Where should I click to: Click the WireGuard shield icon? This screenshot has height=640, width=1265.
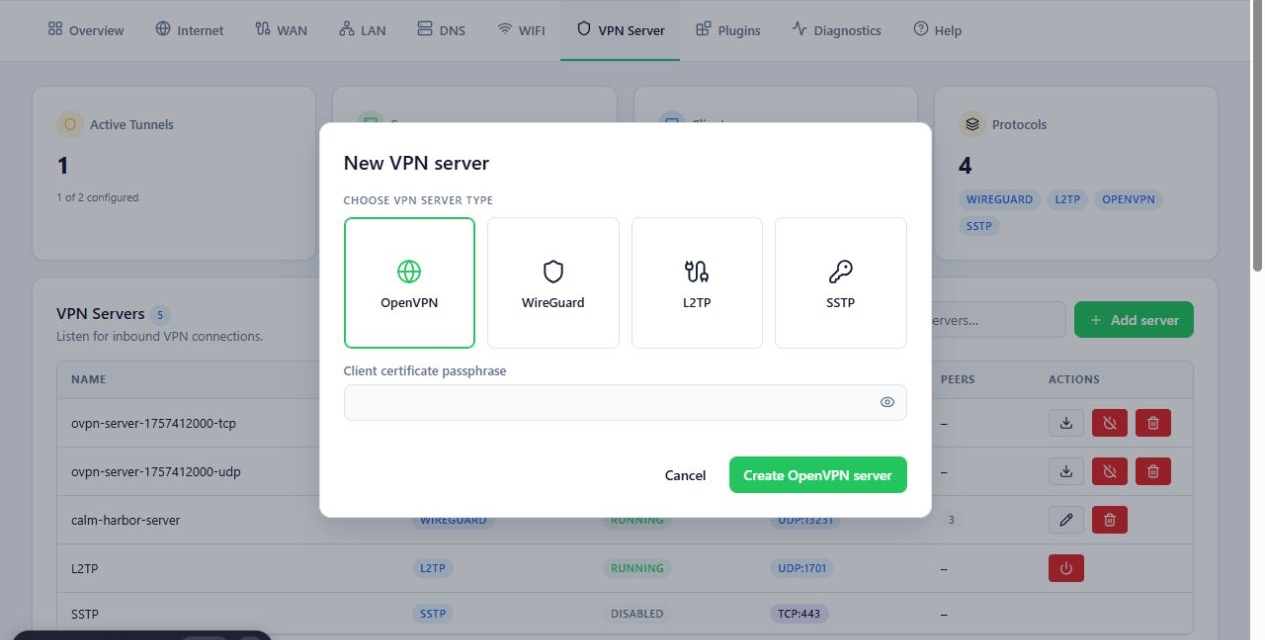click(x=553, y=271)
